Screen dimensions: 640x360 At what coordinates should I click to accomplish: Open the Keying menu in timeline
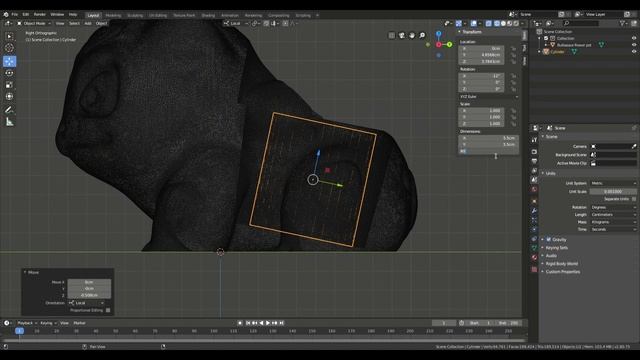(48, 323)
